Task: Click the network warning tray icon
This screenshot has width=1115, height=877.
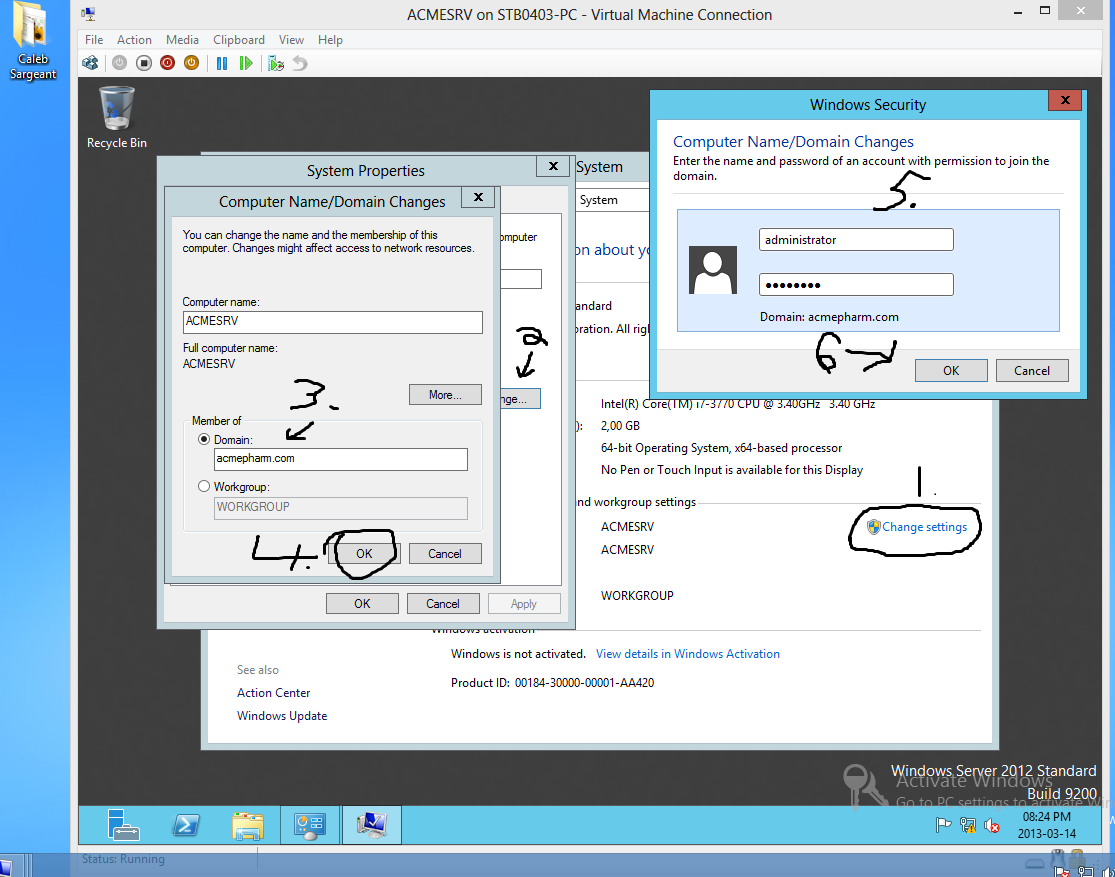Action: pyautogui.click(x=968, y=825)
